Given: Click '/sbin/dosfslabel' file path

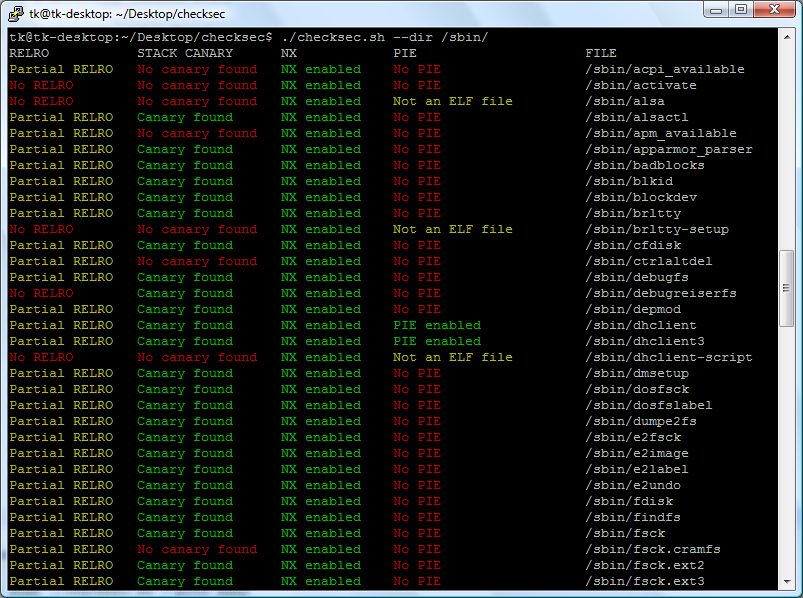Looking at the screenshot, I should click(649, 405).
